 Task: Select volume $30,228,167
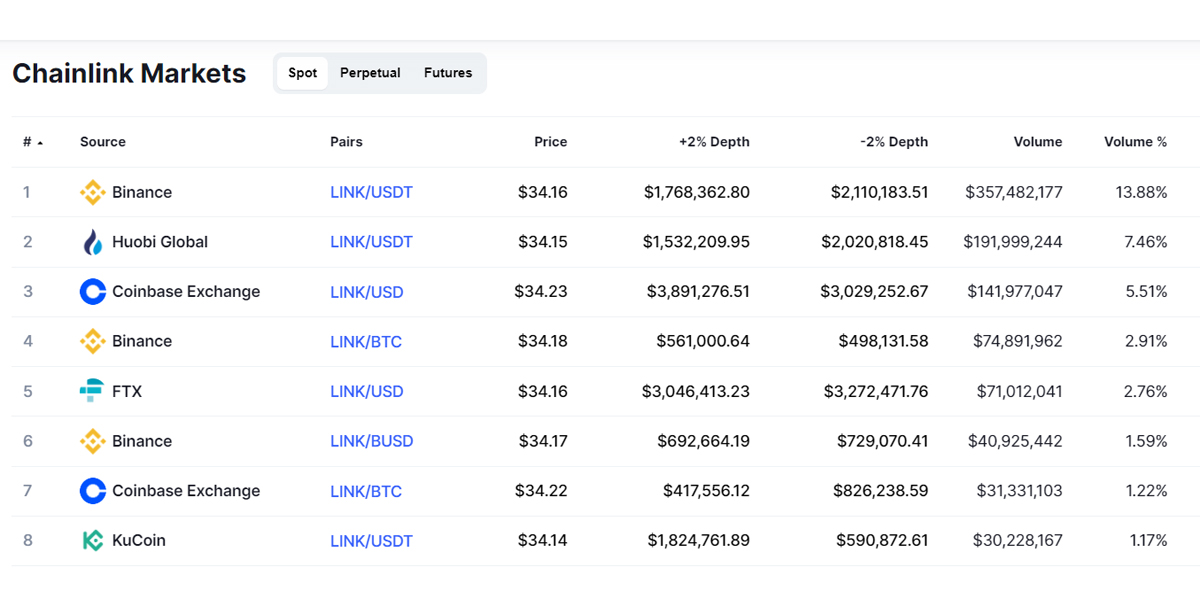[1018, 541]
